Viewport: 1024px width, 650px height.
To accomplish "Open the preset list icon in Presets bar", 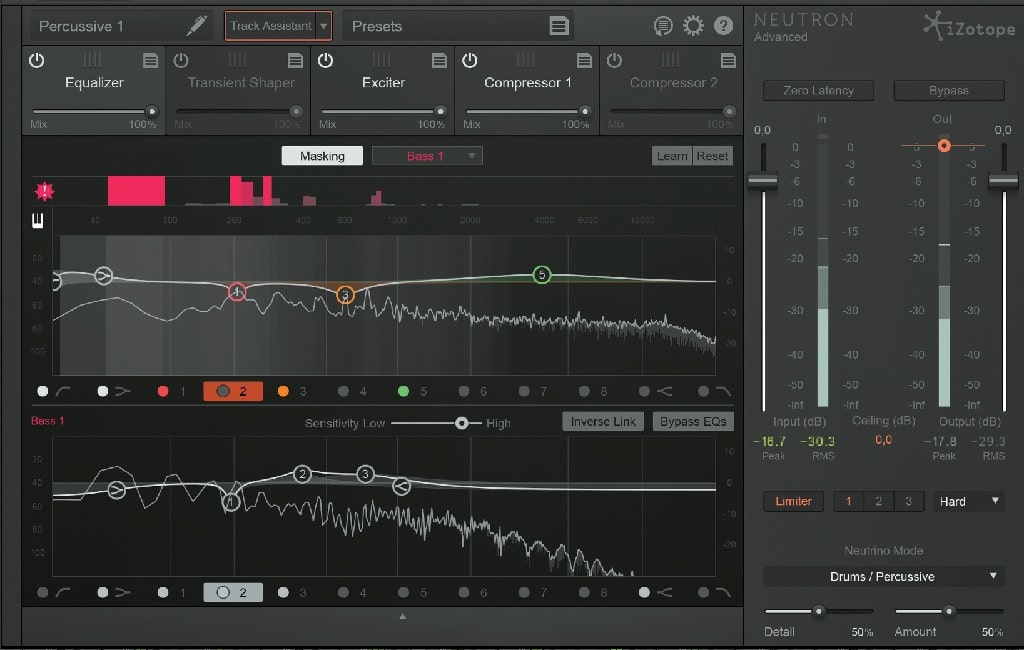I will [x=558, y=26].
